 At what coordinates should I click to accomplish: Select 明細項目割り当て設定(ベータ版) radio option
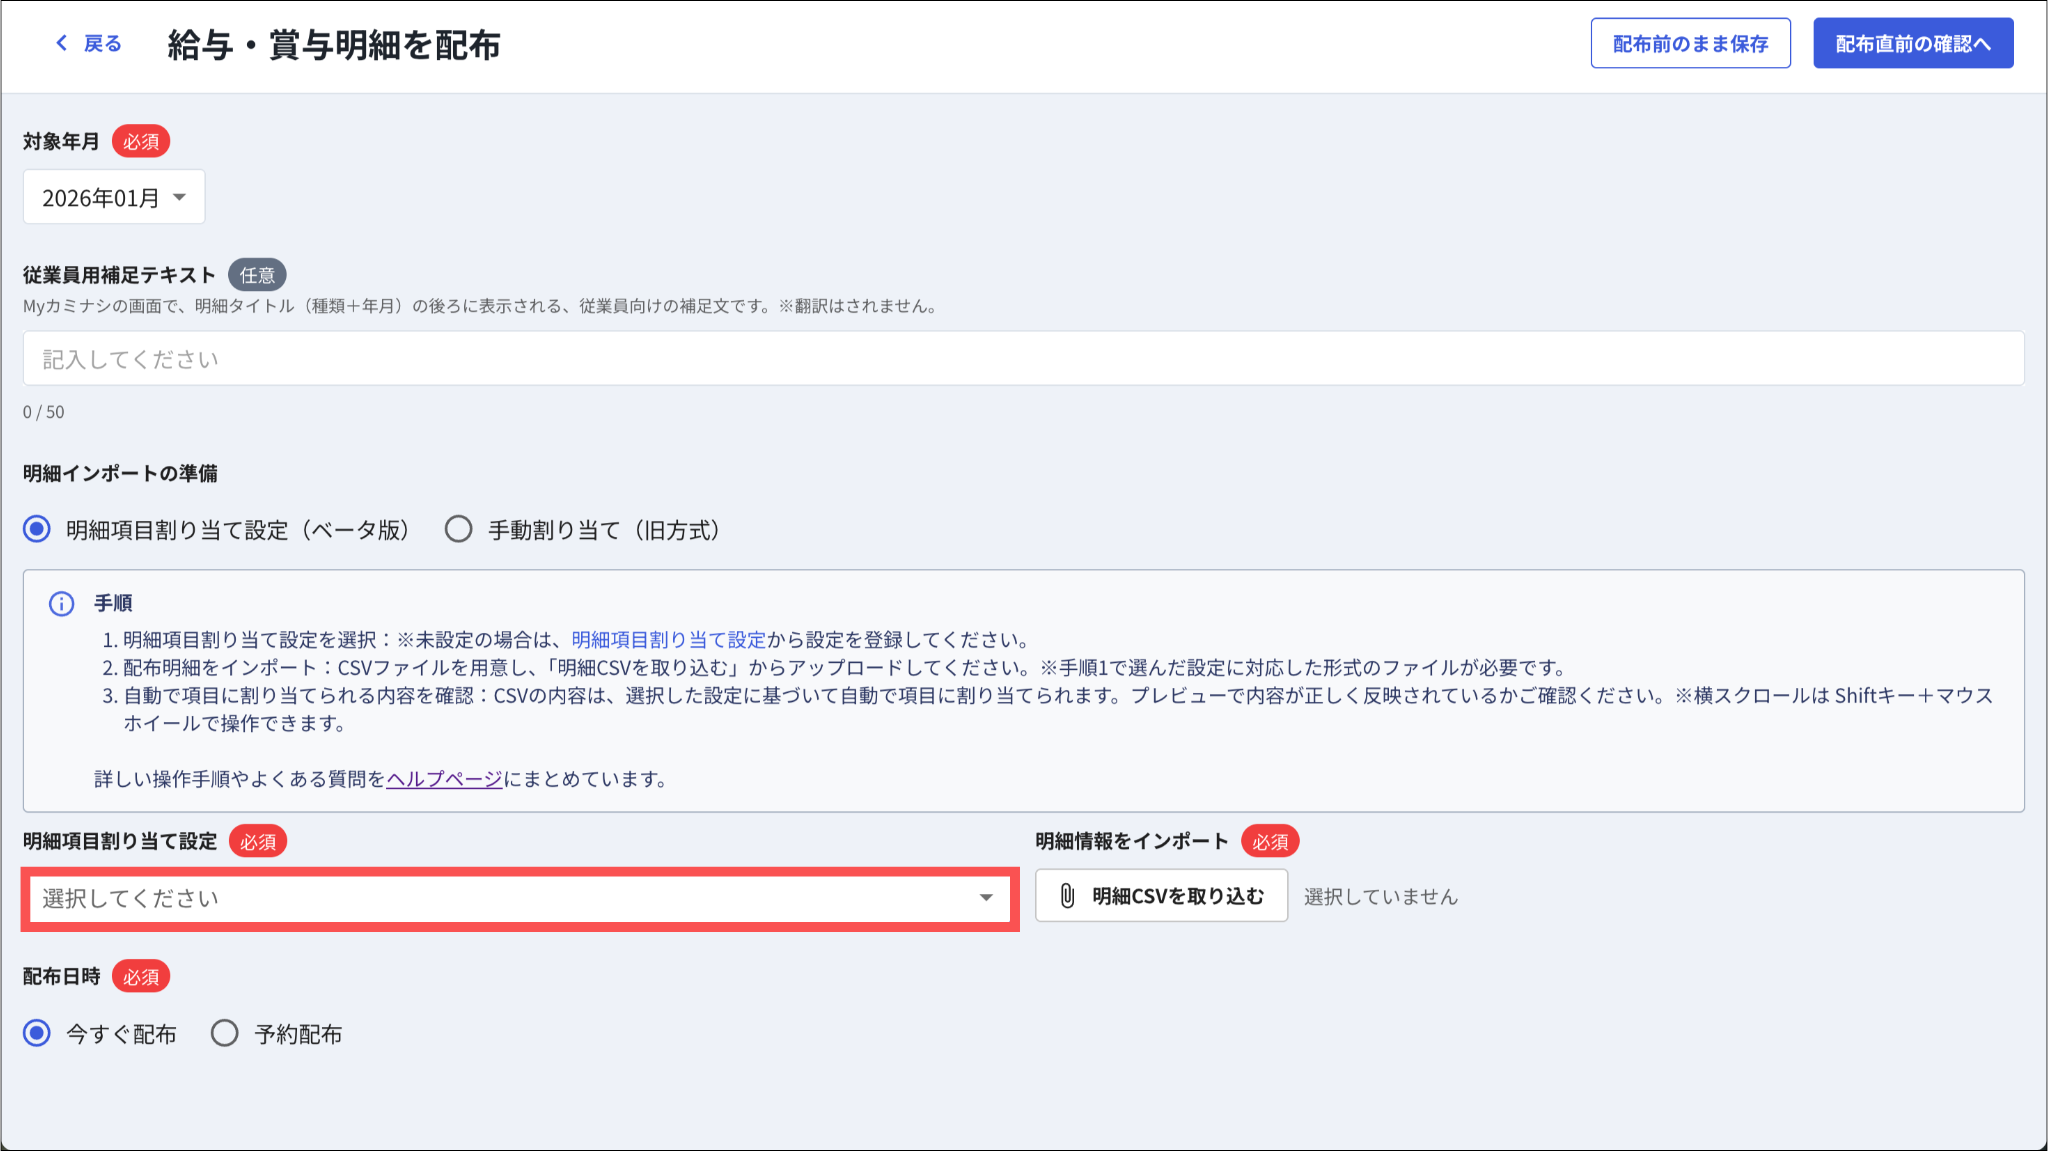click(37, 529)
